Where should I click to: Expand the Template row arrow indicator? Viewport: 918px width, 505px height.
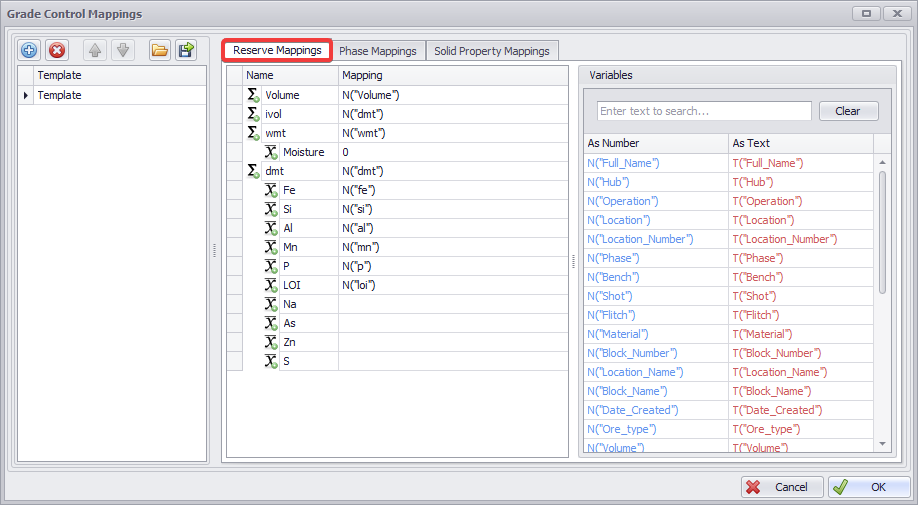tap(26, 95)
